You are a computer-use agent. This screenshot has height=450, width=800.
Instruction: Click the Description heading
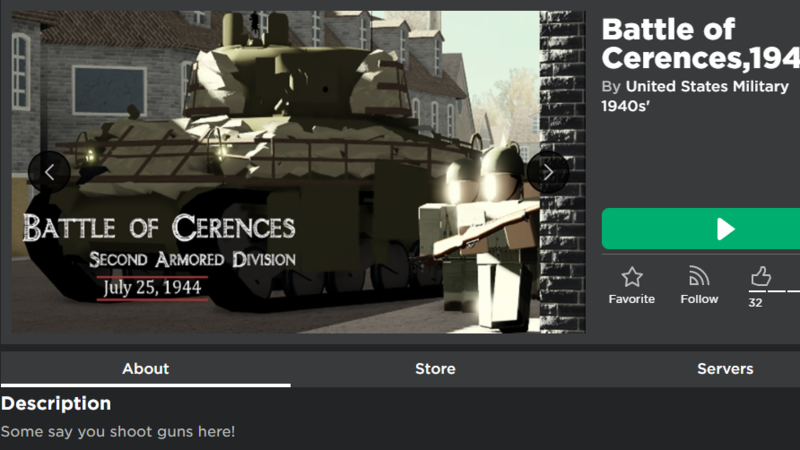56,404
